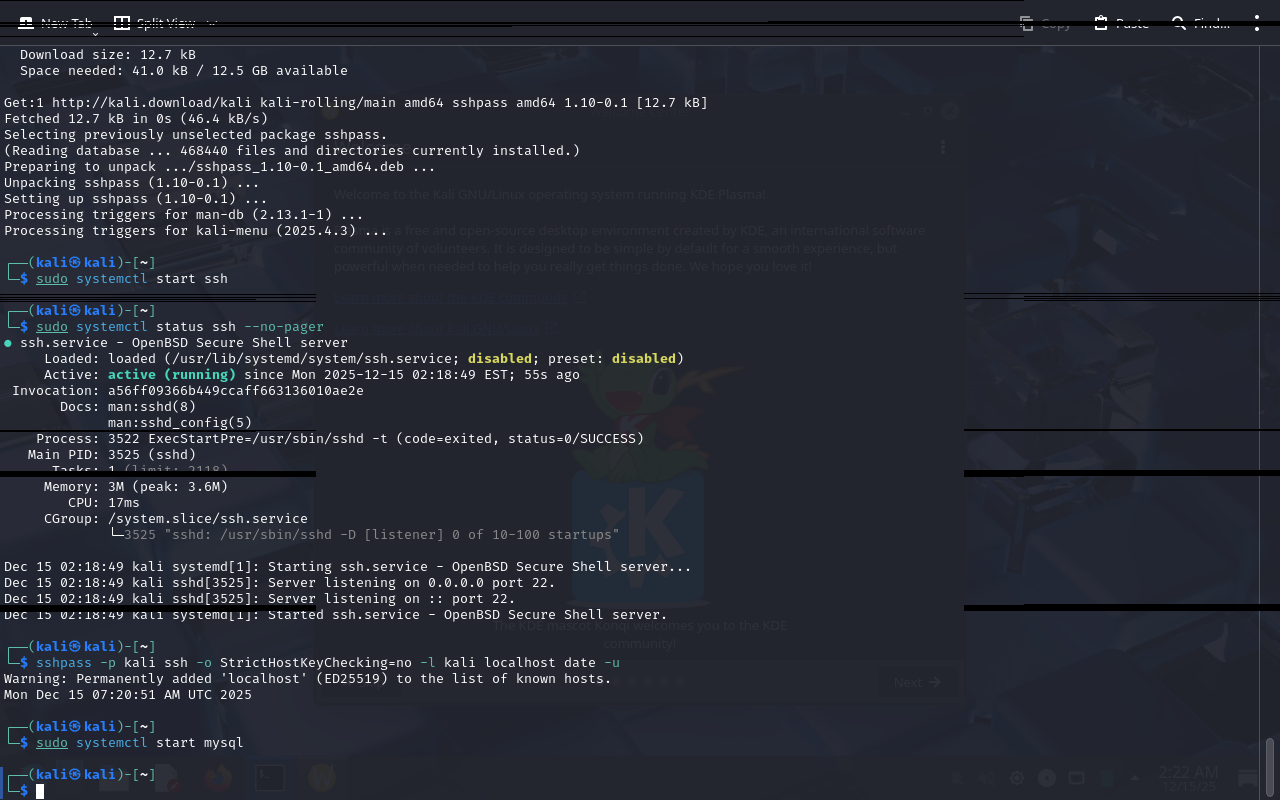The image size is (1280, 800).
Task: Click at the terminal cursor prompt
Action: tap(41, 791)
